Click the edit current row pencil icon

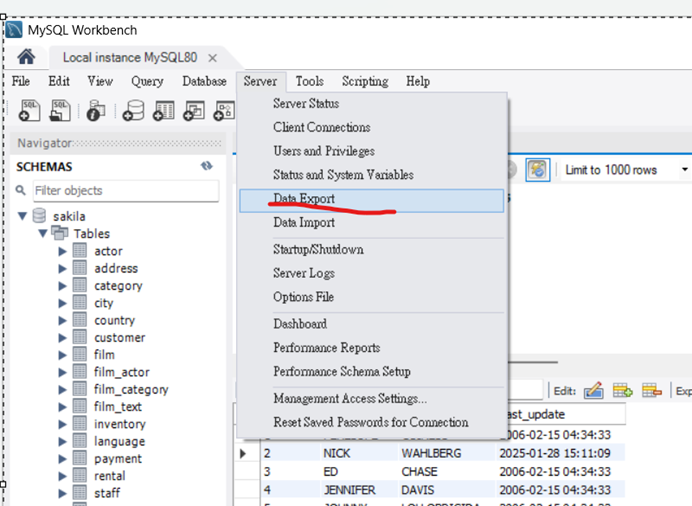point(593,390)
